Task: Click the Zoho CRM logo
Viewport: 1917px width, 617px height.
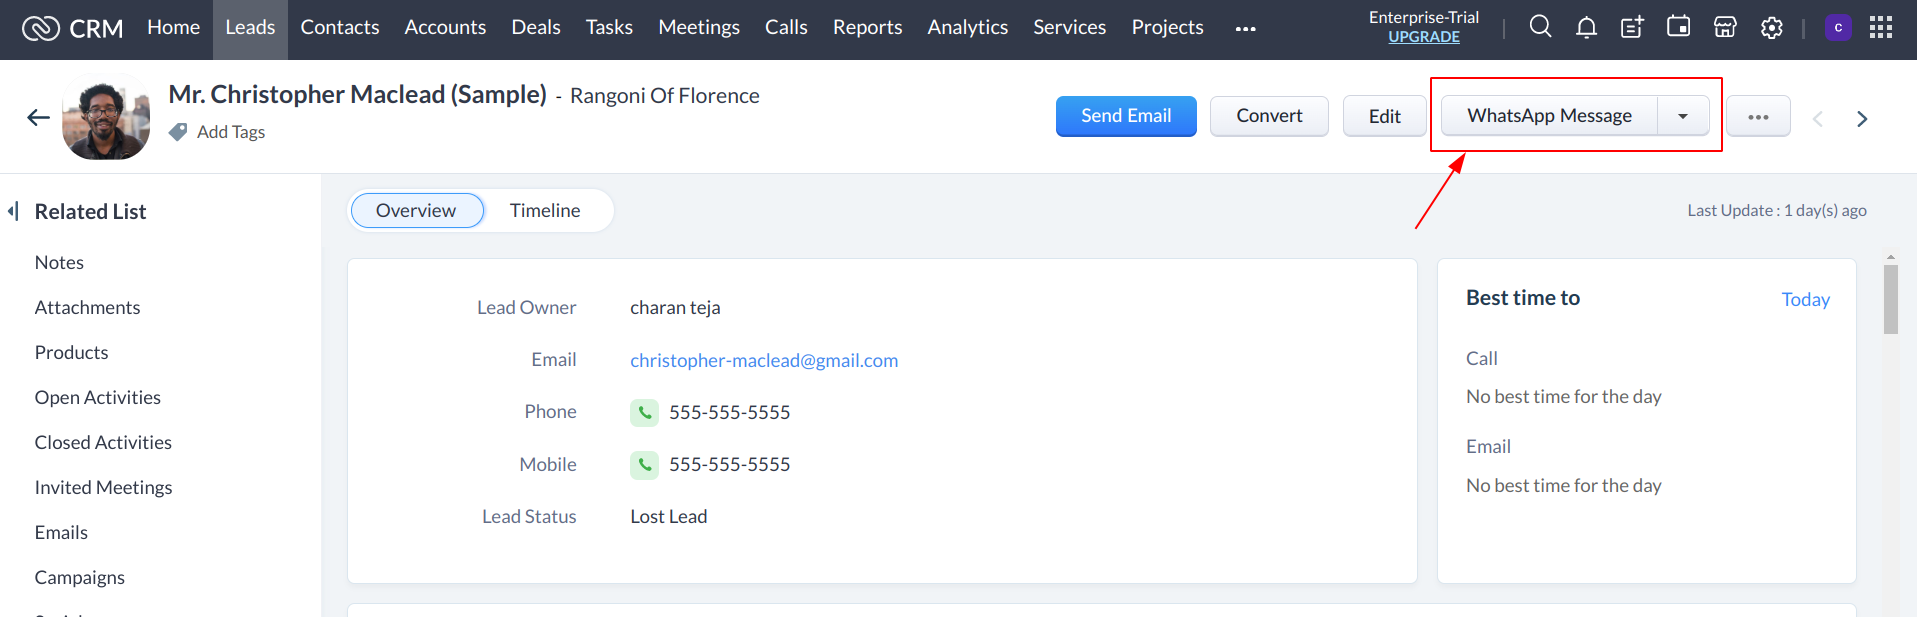Action: click(x=72, y=28)
